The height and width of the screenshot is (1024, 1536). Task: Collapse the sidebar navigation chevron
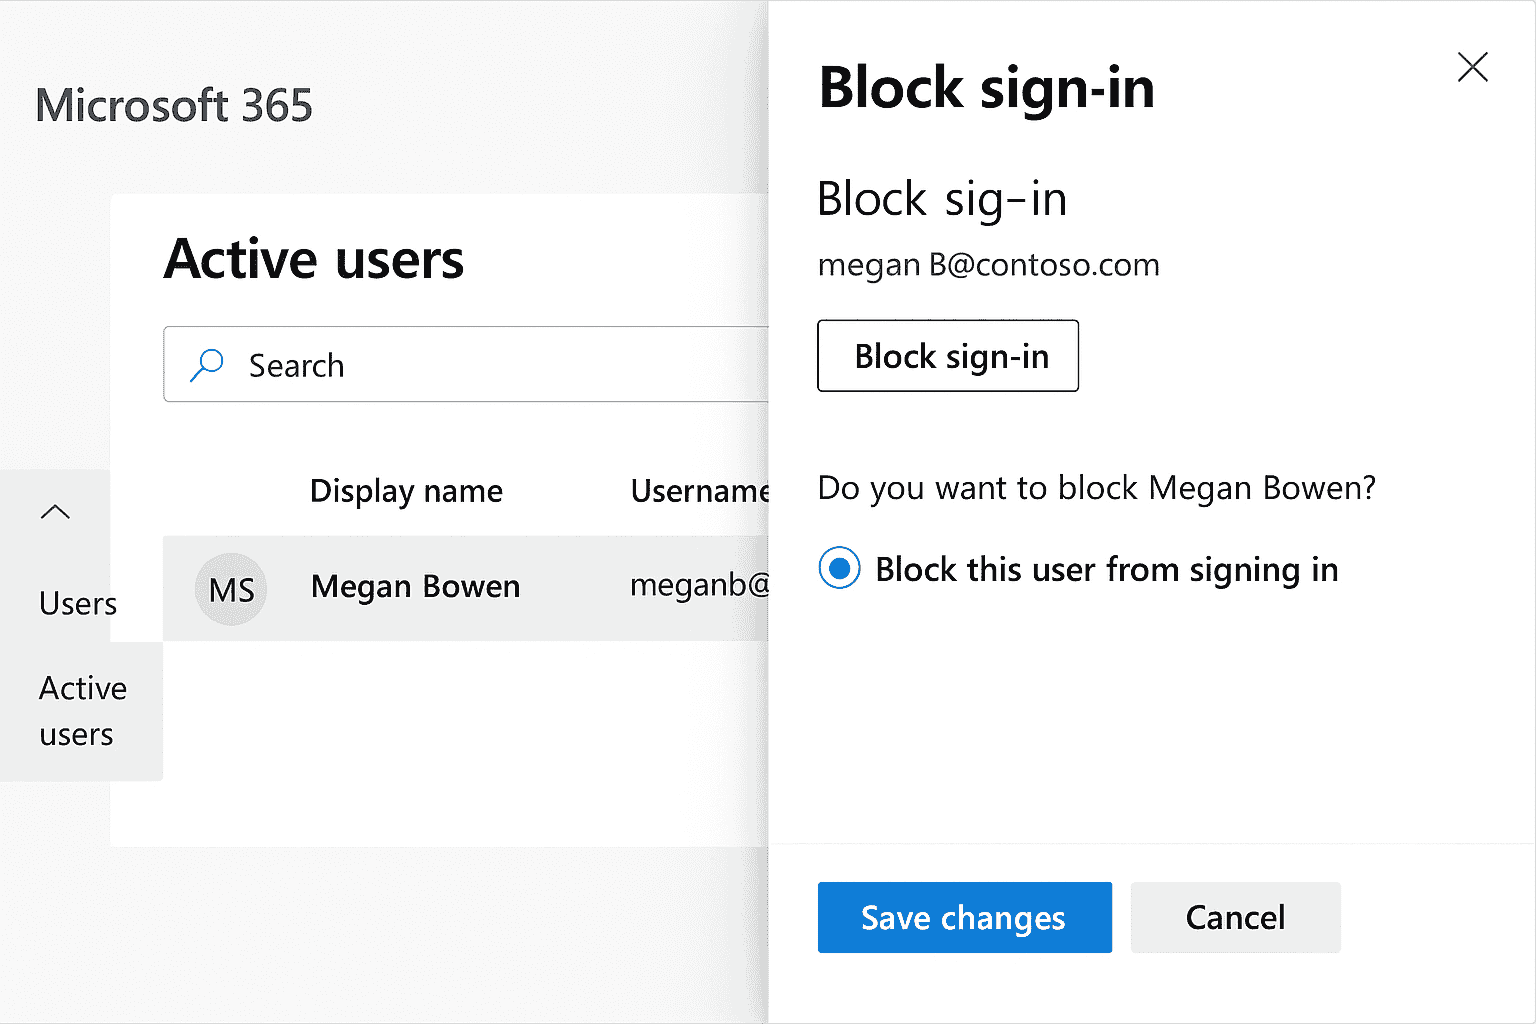pyautogui.click(x=55, y=512)
